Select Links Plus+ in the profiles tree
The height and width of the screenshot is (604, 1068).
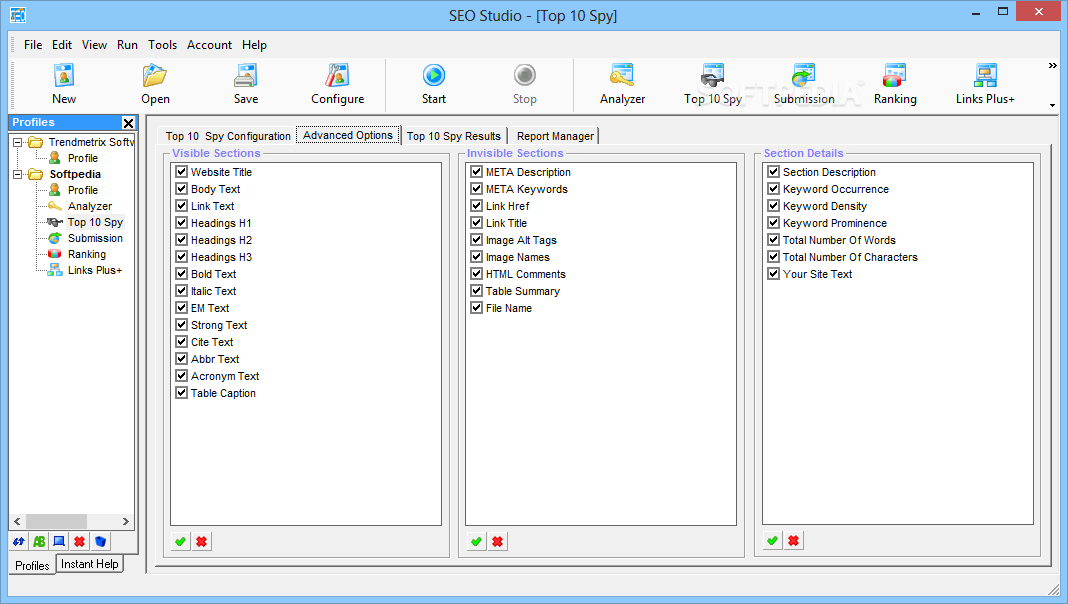click(95, 270)
